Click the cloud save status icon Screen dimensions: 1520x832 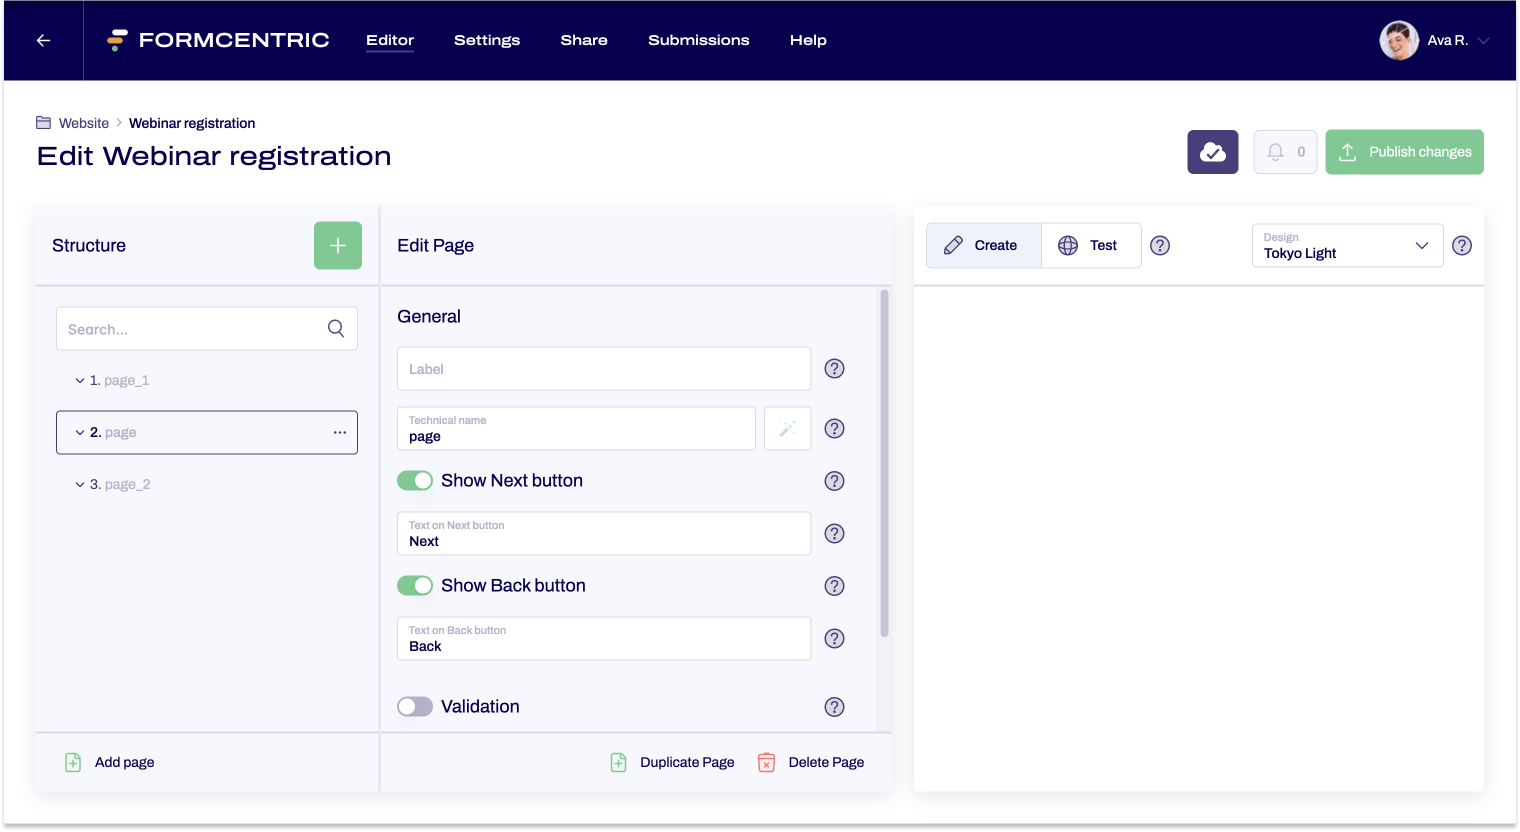click(1212, 152)
